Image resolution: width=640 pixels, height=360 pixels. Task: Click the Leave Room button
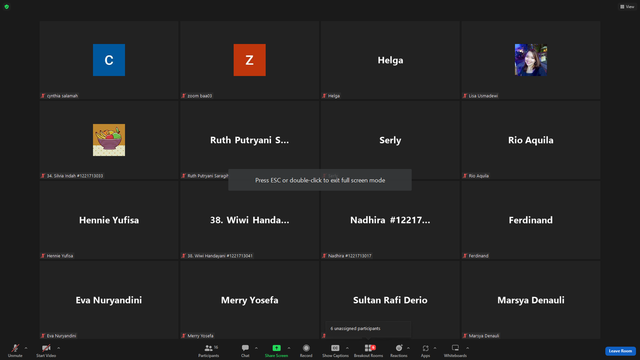coord(620,351)
